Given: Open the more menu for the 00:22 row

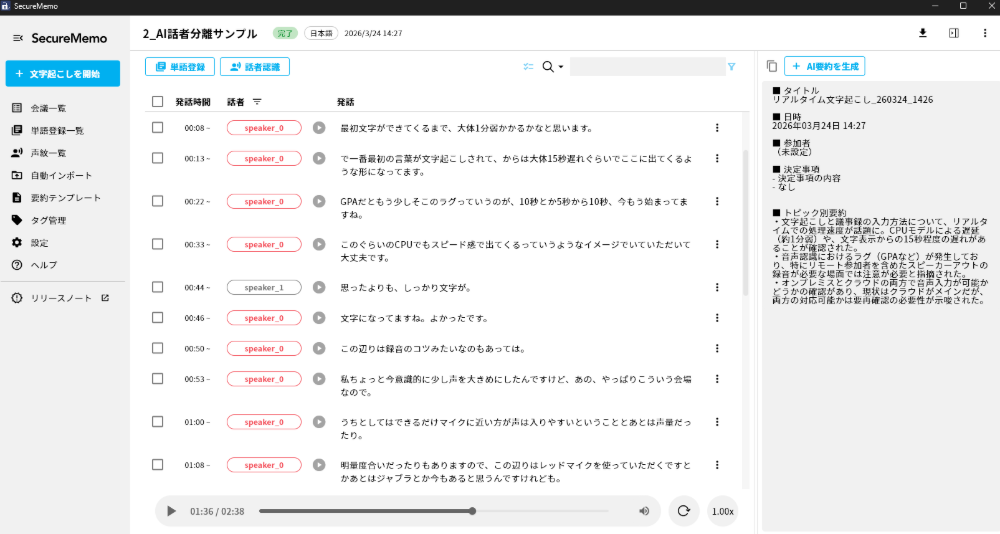Looking at the screenshot, I should click(717, 201).
